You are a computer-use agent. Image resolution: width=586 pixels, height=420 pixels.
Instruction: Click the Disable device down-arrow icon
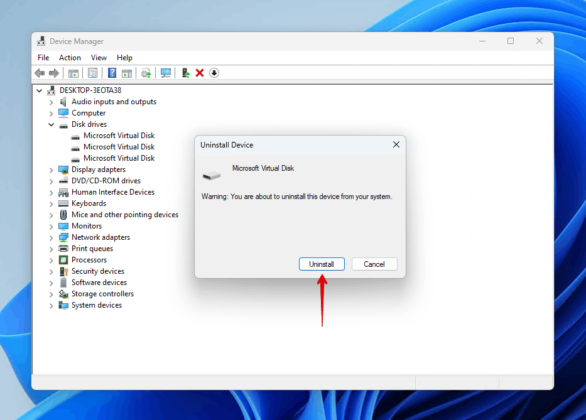[x=214, y=73]
